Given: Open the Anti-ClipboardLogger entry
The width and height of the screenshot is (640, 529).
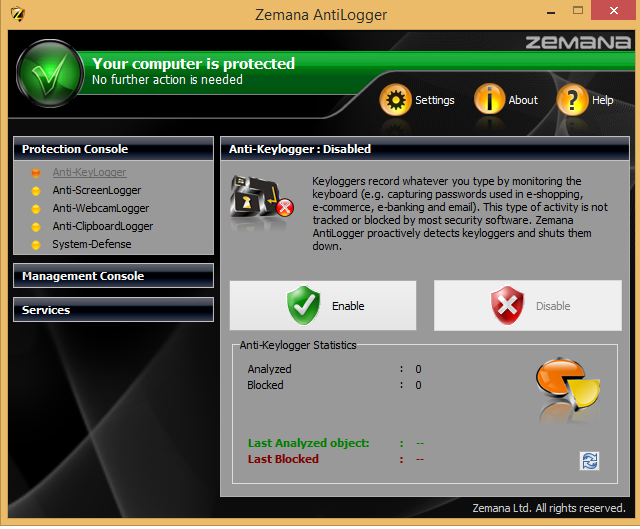Looking at the screenshot, I should 103,226.
